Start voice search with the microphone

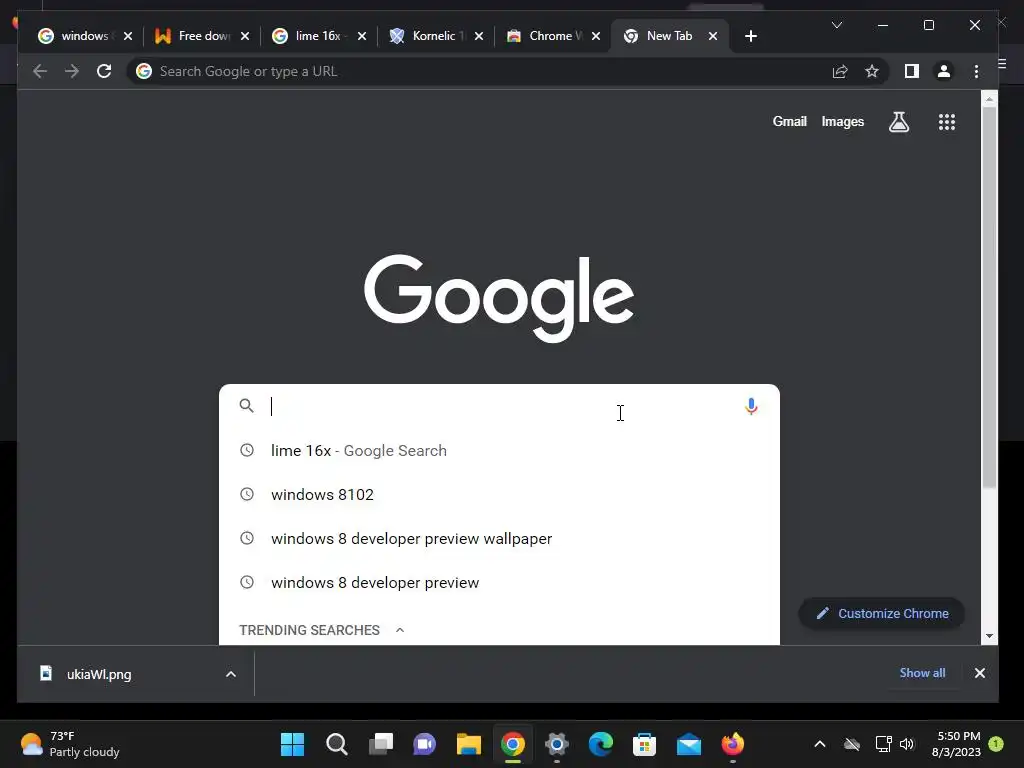[x=751, y=406]
